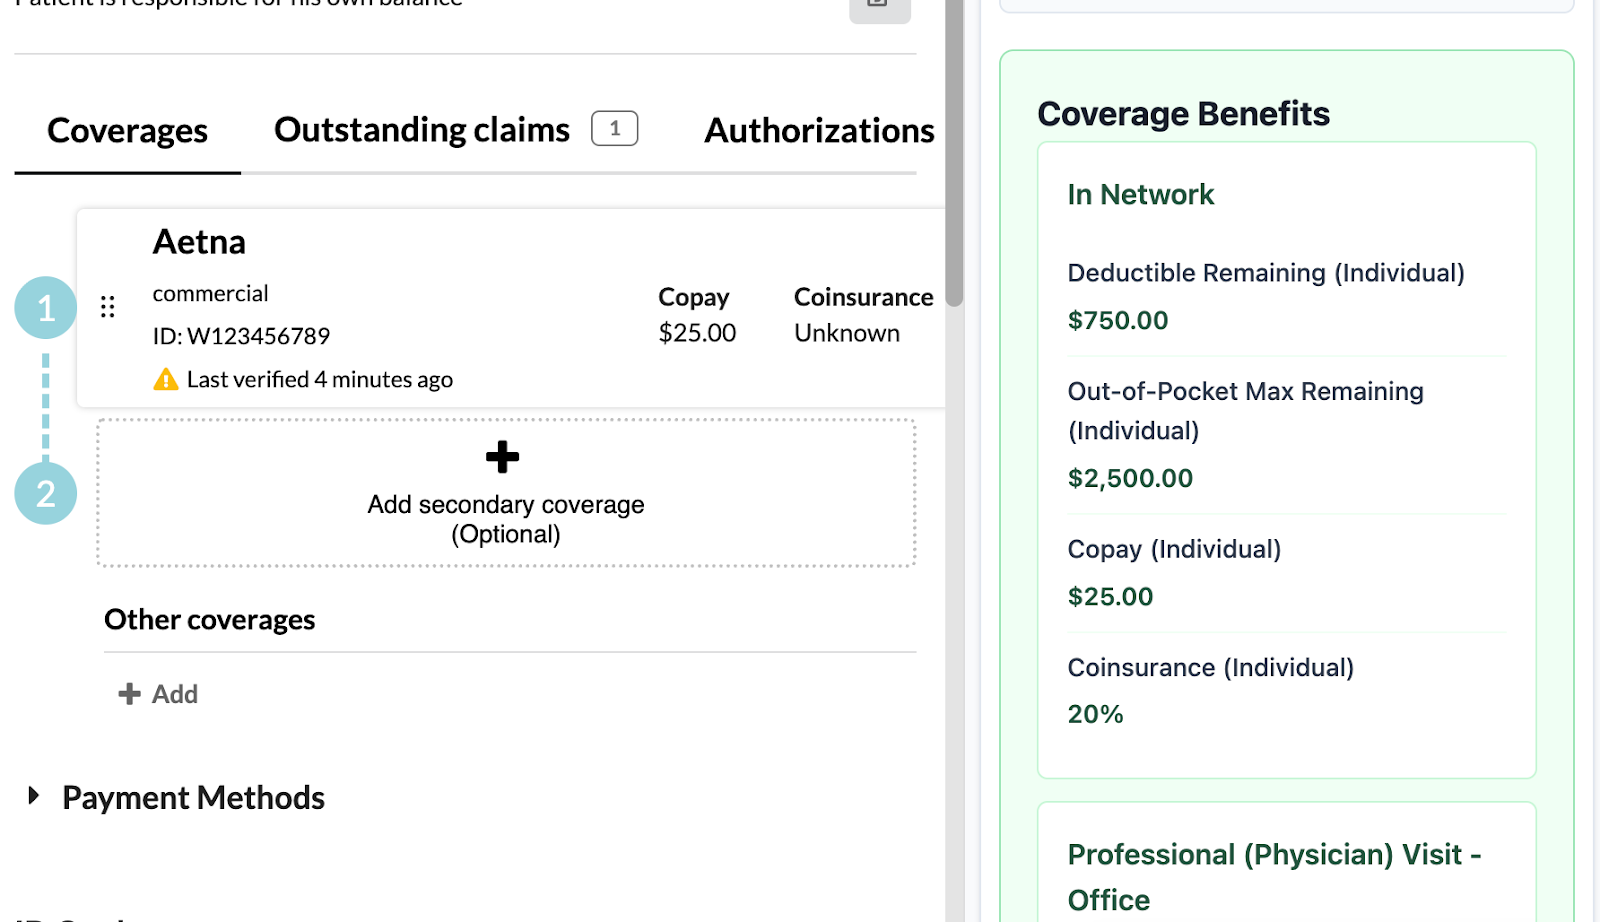
Task: Click the step 2 secondary coverage circle
Action: coord(46,493)
